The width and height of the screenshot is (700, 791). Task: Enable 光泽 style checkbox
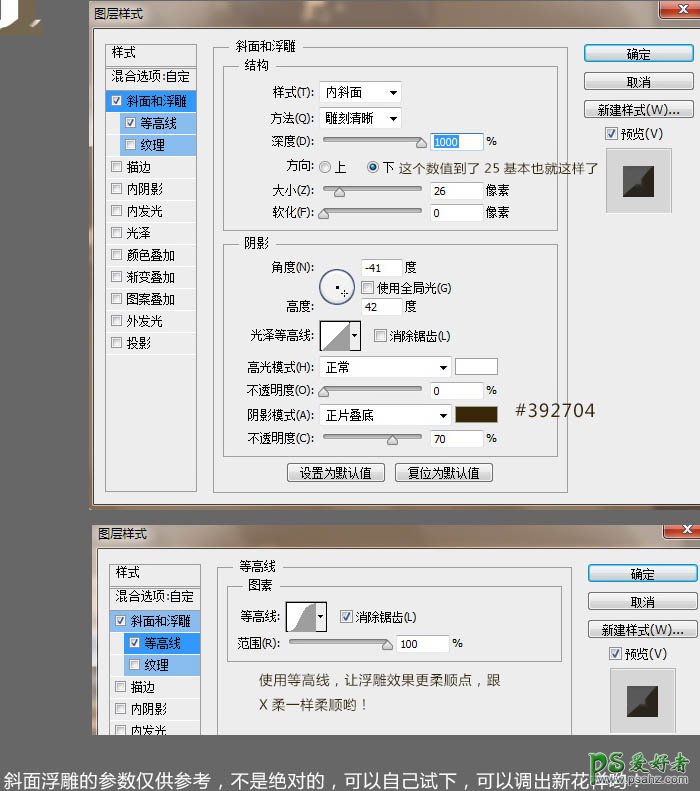pyautogui.click(x=116, y=233)
